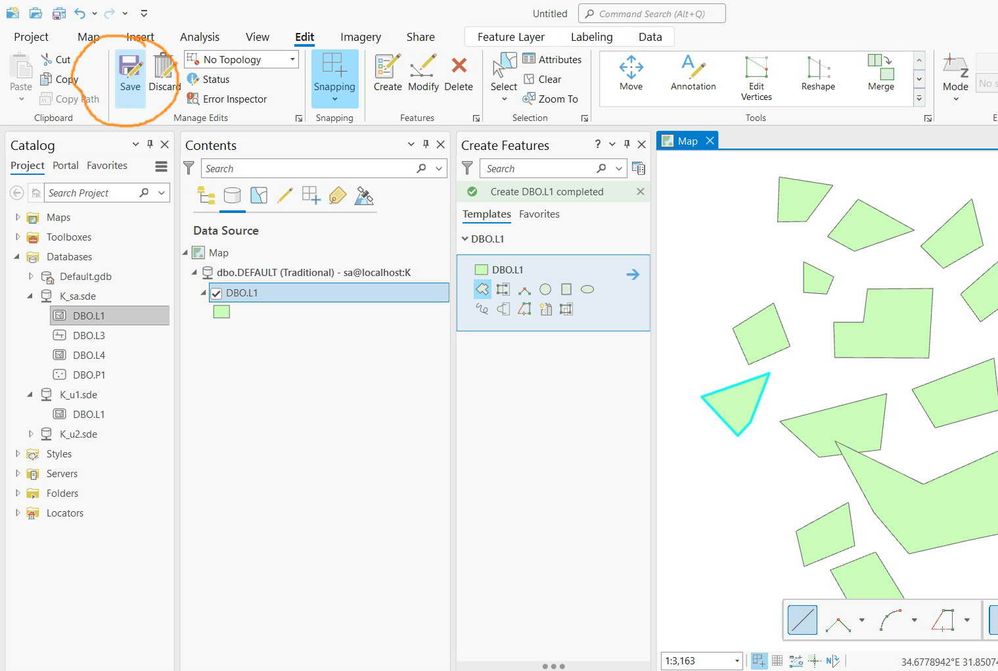Viewport: 998px width, 671px height.
Task: Select the Circle construction tool
Action: point(545,290)
